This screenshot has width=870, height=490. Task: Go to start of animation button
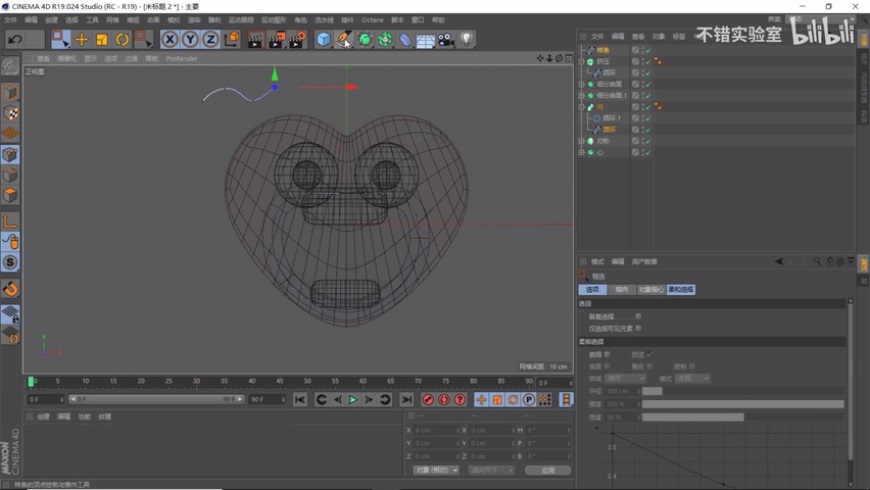pyautogui.click(x=300, y=400)
